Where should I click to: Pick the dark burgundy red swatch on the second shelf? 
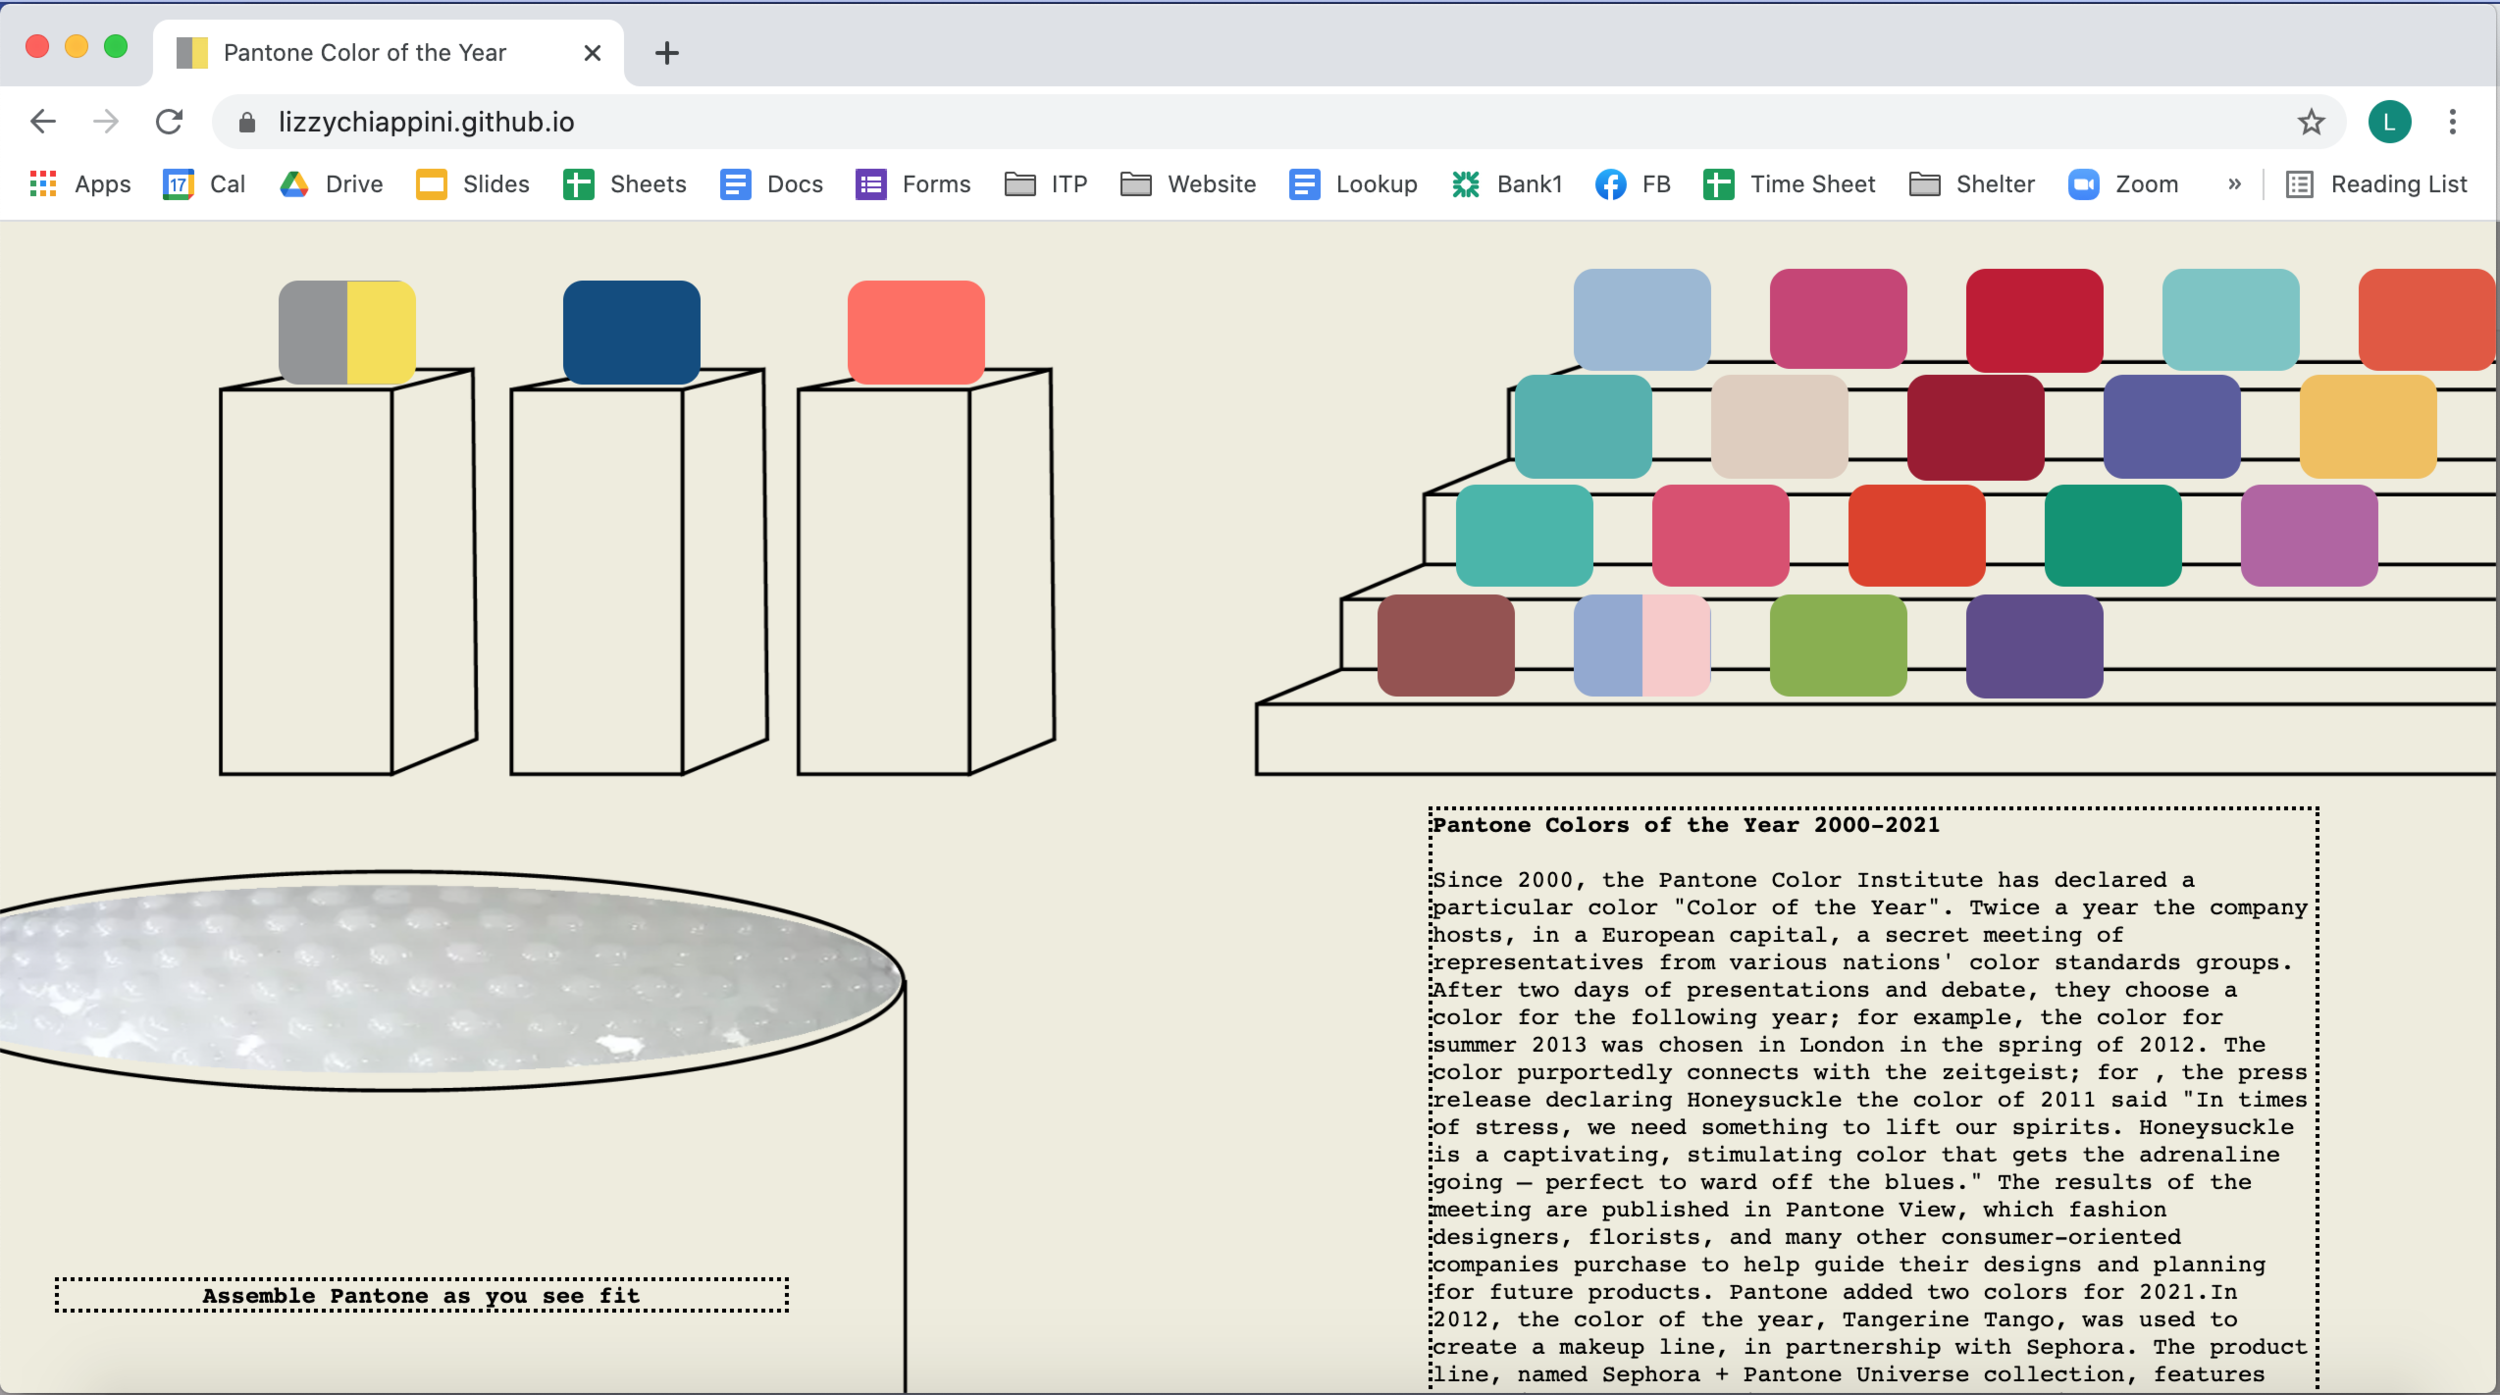[x=1975, y=427]
